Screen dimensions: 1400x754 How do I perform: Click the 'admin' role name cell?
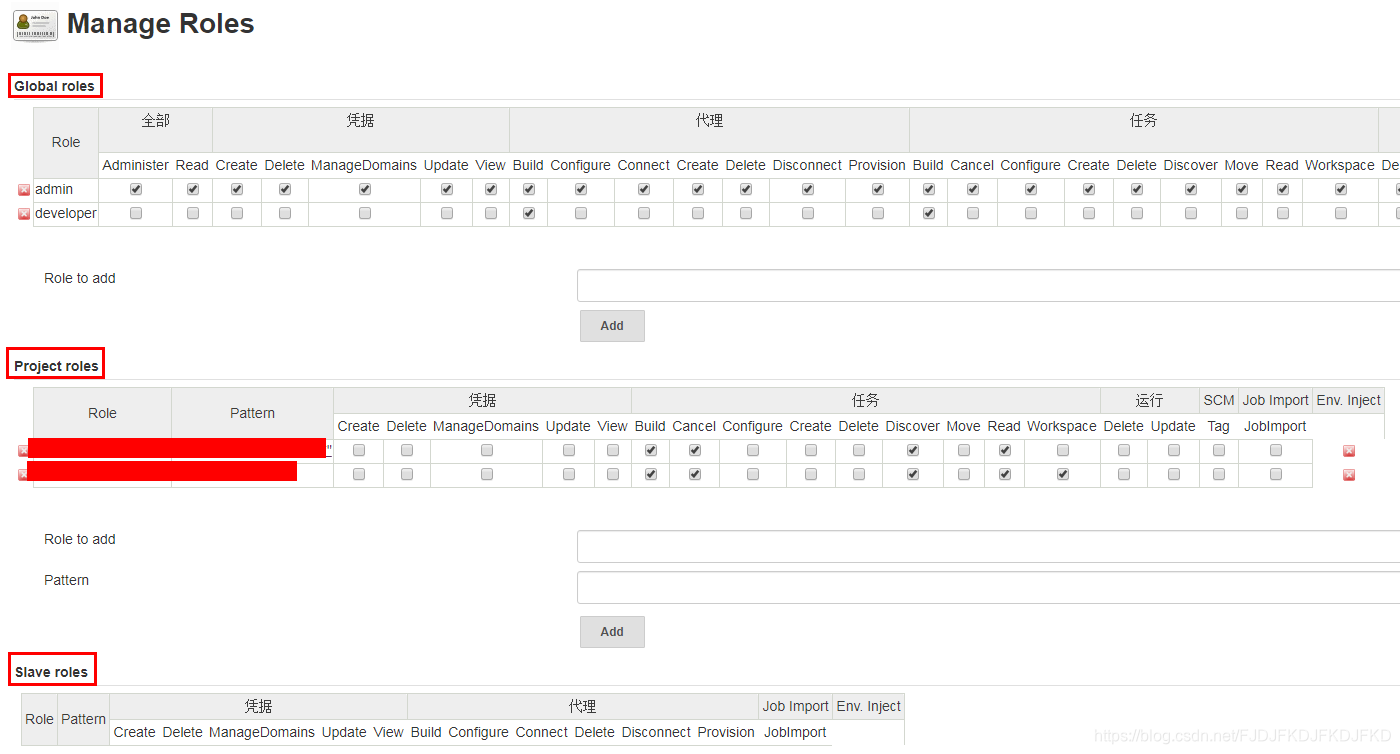[x=66, y=189]
